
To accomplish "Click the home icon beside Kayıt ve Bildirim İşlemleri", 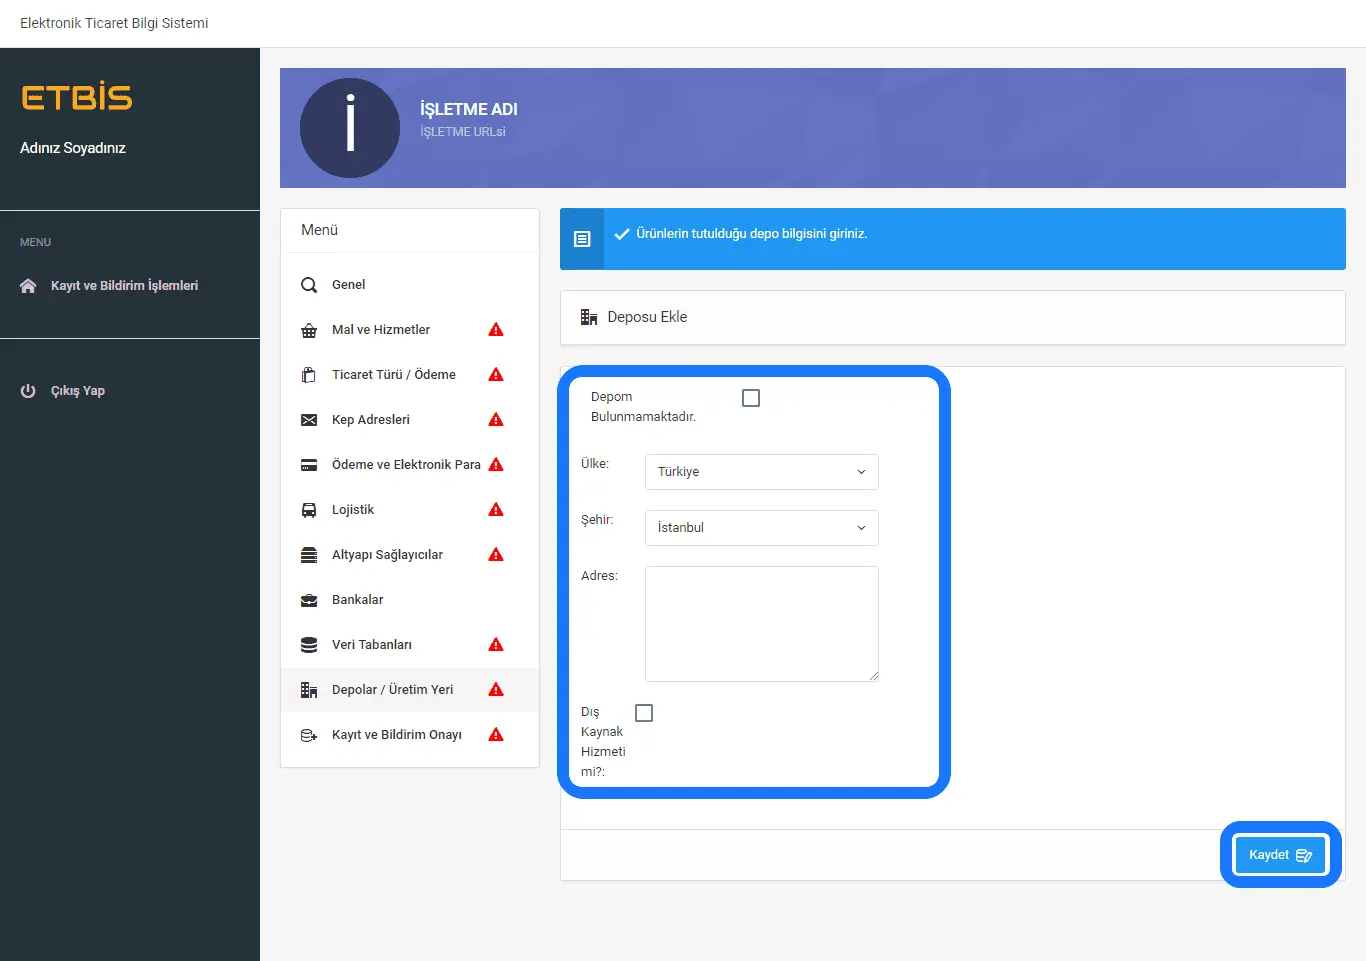I will tap(28, 286).
